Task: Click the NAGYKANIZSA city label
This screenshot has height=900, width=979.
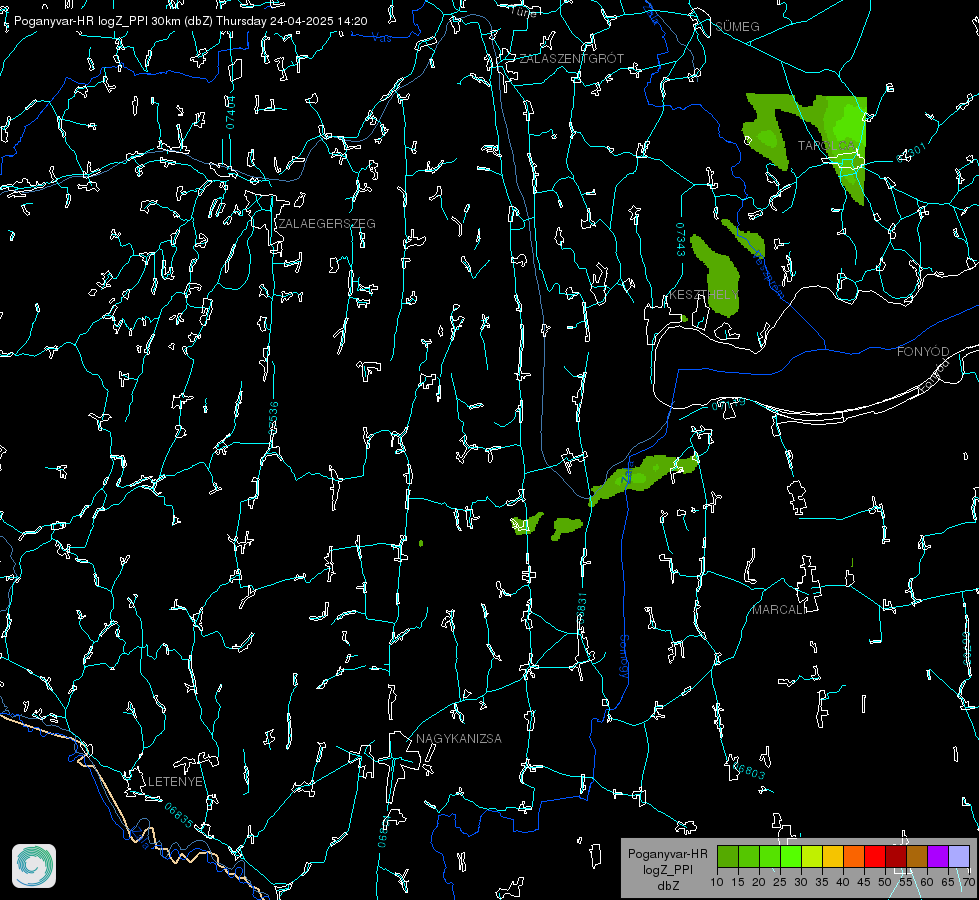Action: click(x=459, y=738)
